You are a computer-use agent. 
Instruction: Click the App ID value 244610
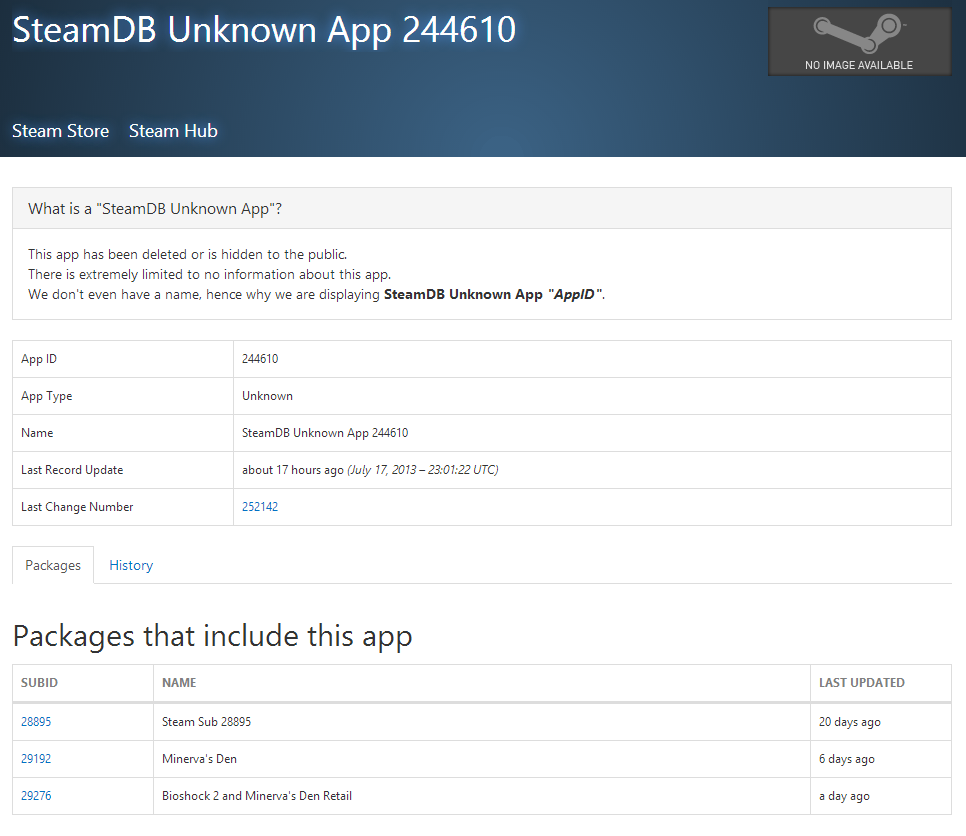tap(260, 359)
